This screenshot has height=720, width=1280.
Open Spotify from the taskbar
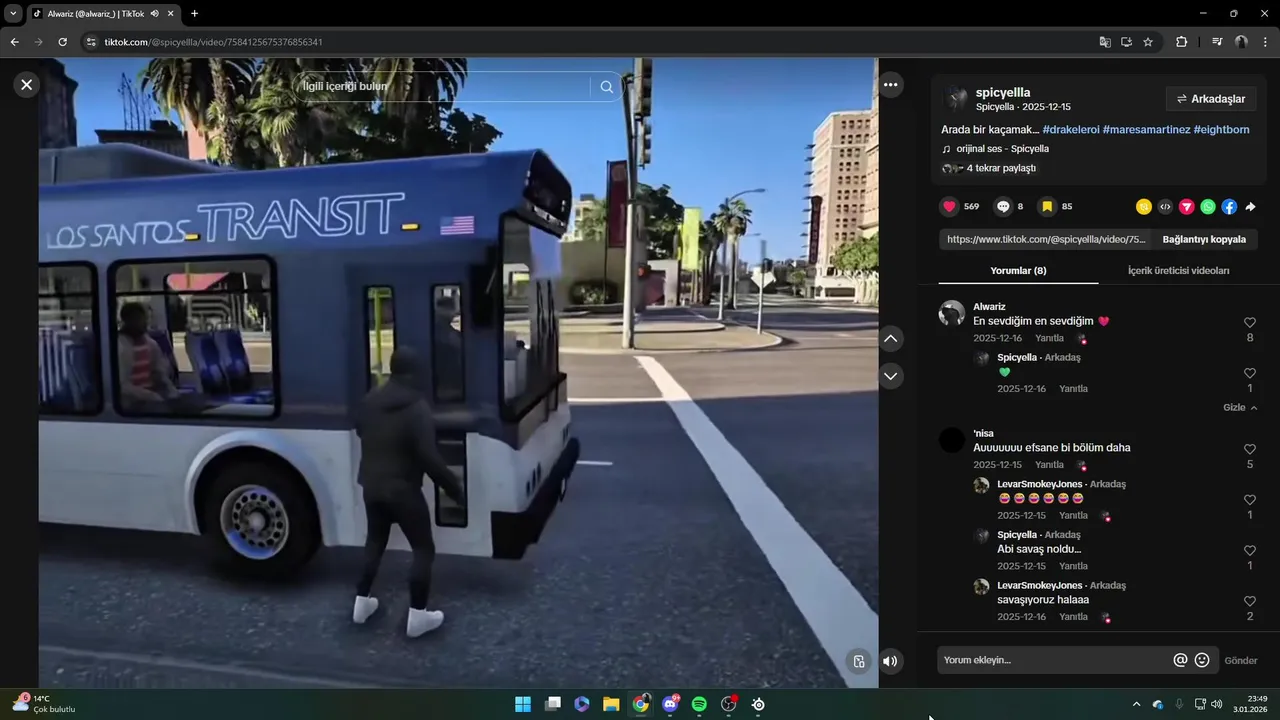click(x=699, y=704)
